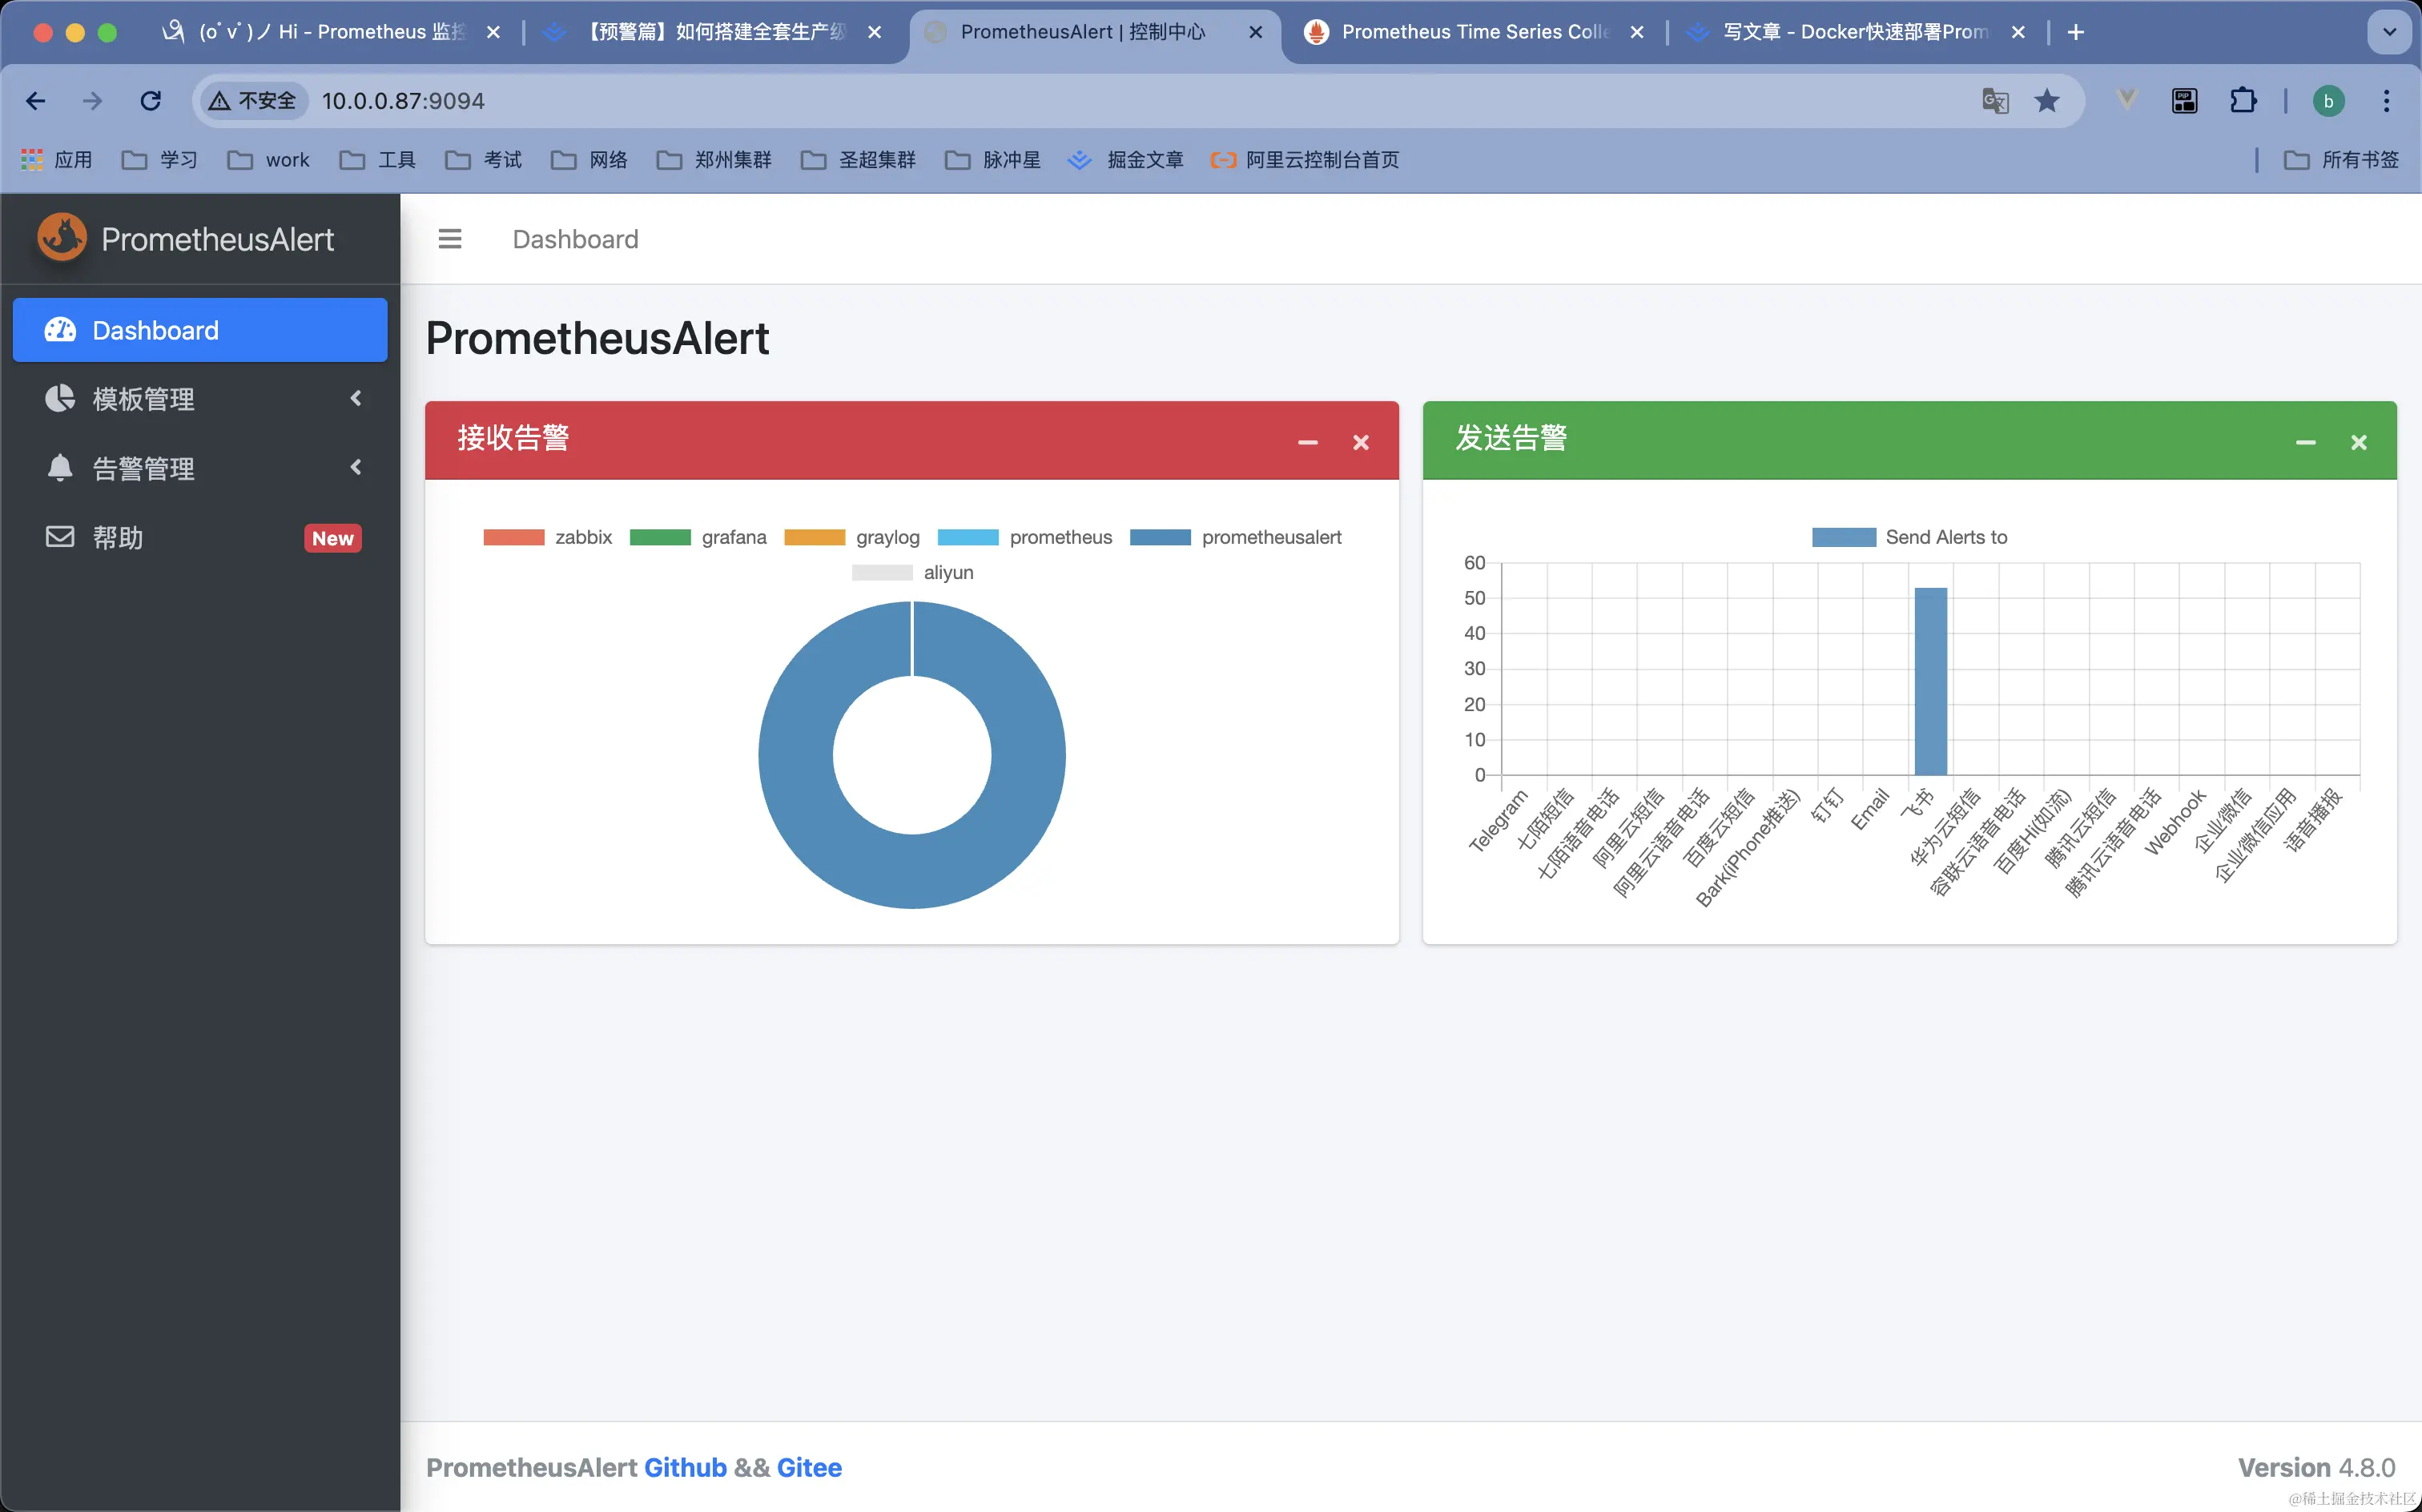
Task: Open the Github link in footer
Action: pyautogui.click(x=685, y=1467)
